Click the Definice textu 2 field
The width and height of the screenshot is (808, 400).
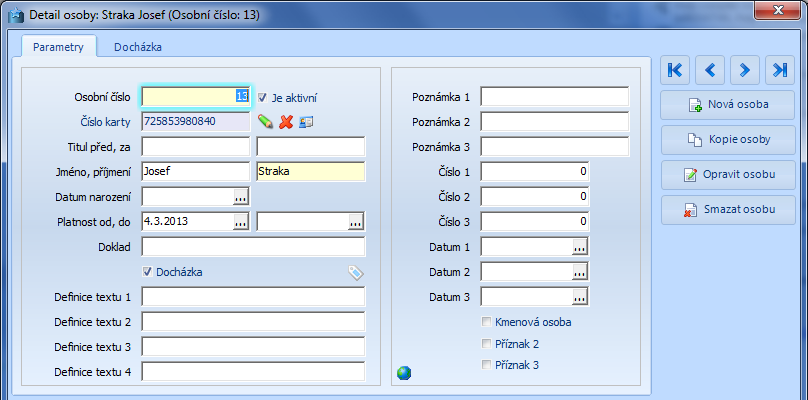254,322
